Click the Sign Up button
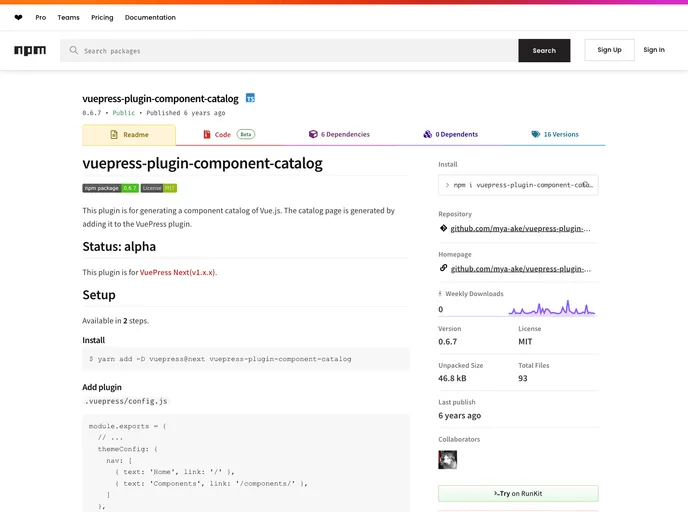 click(609, 50)
